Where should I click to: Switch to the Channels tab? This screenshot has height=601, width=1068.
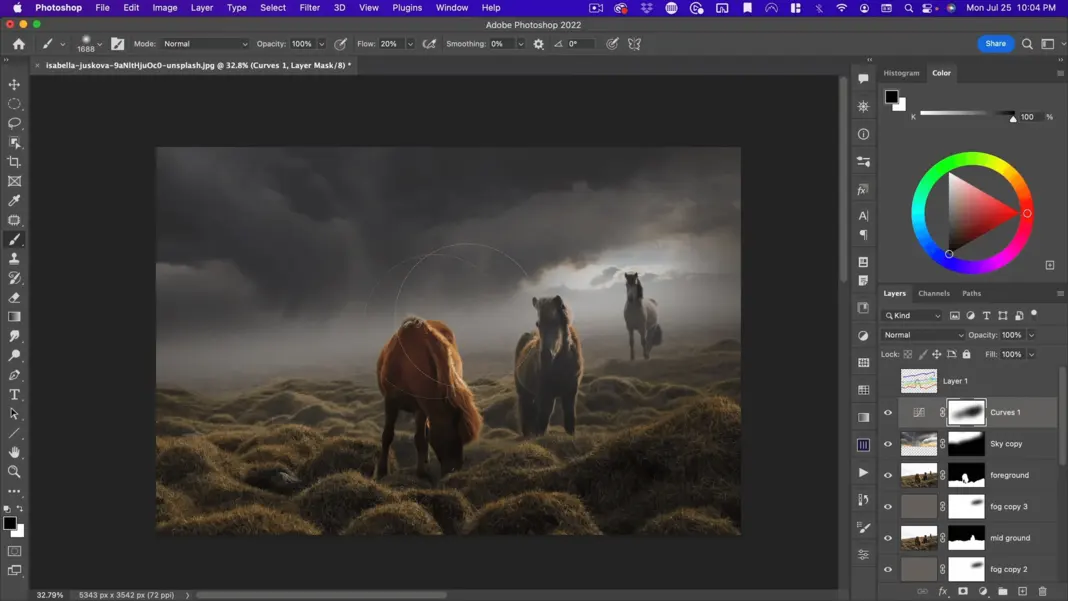tap(933, 294)
